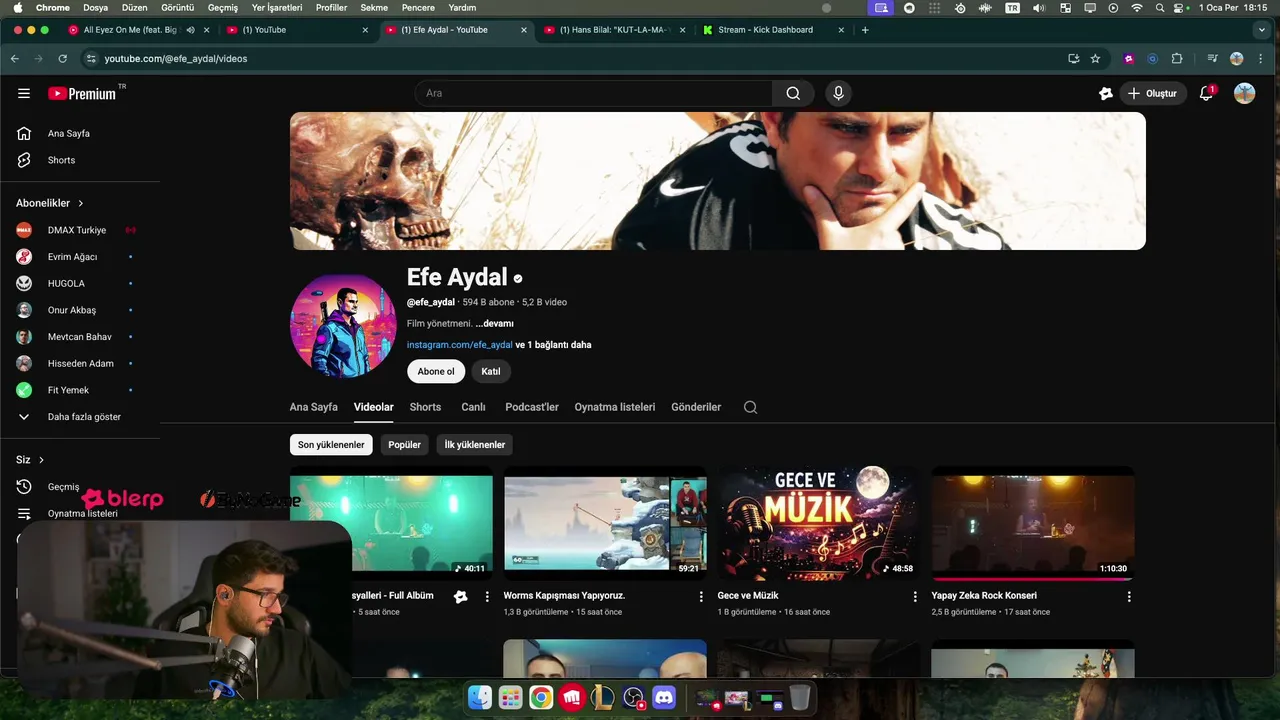Open site information icon in address bar
The width and height of the screenshot is (1280, 720).
(x=91, y=59)
